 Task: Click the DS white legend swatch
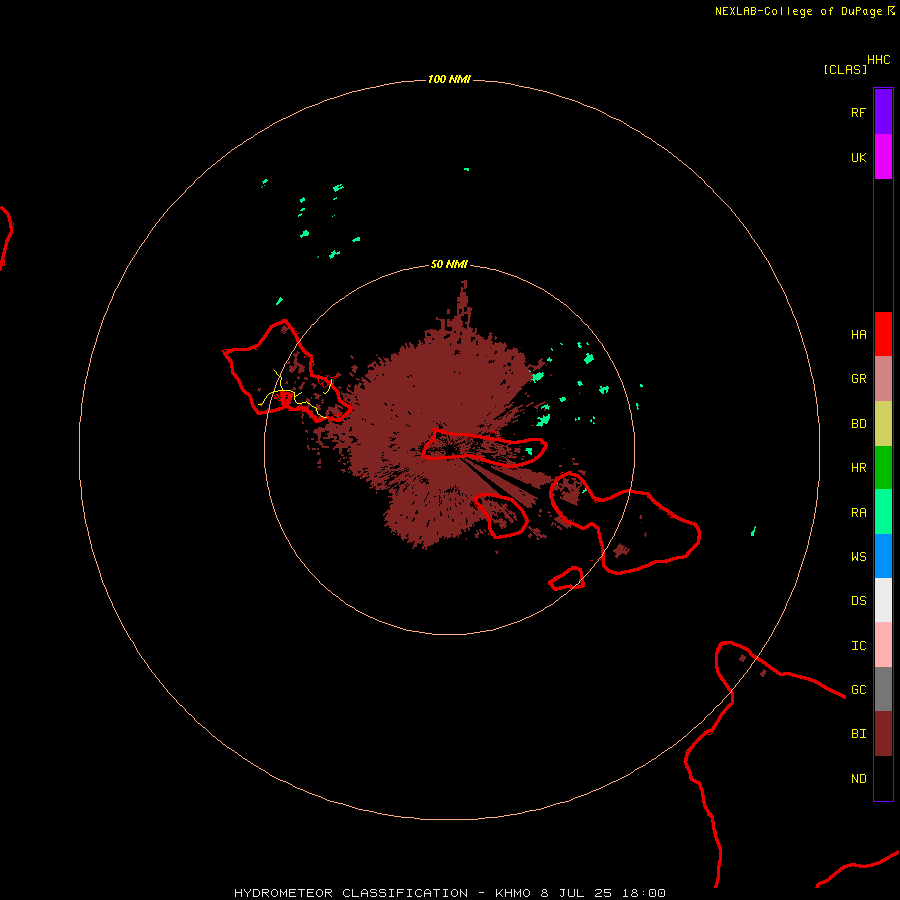pos(883,600)
